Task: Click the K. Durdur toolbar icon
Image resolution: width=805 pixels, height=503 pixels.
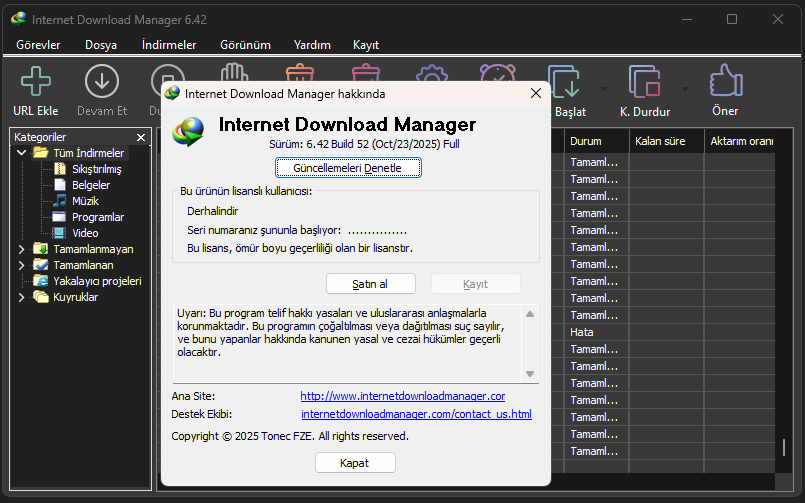Action: pos(645,82)
